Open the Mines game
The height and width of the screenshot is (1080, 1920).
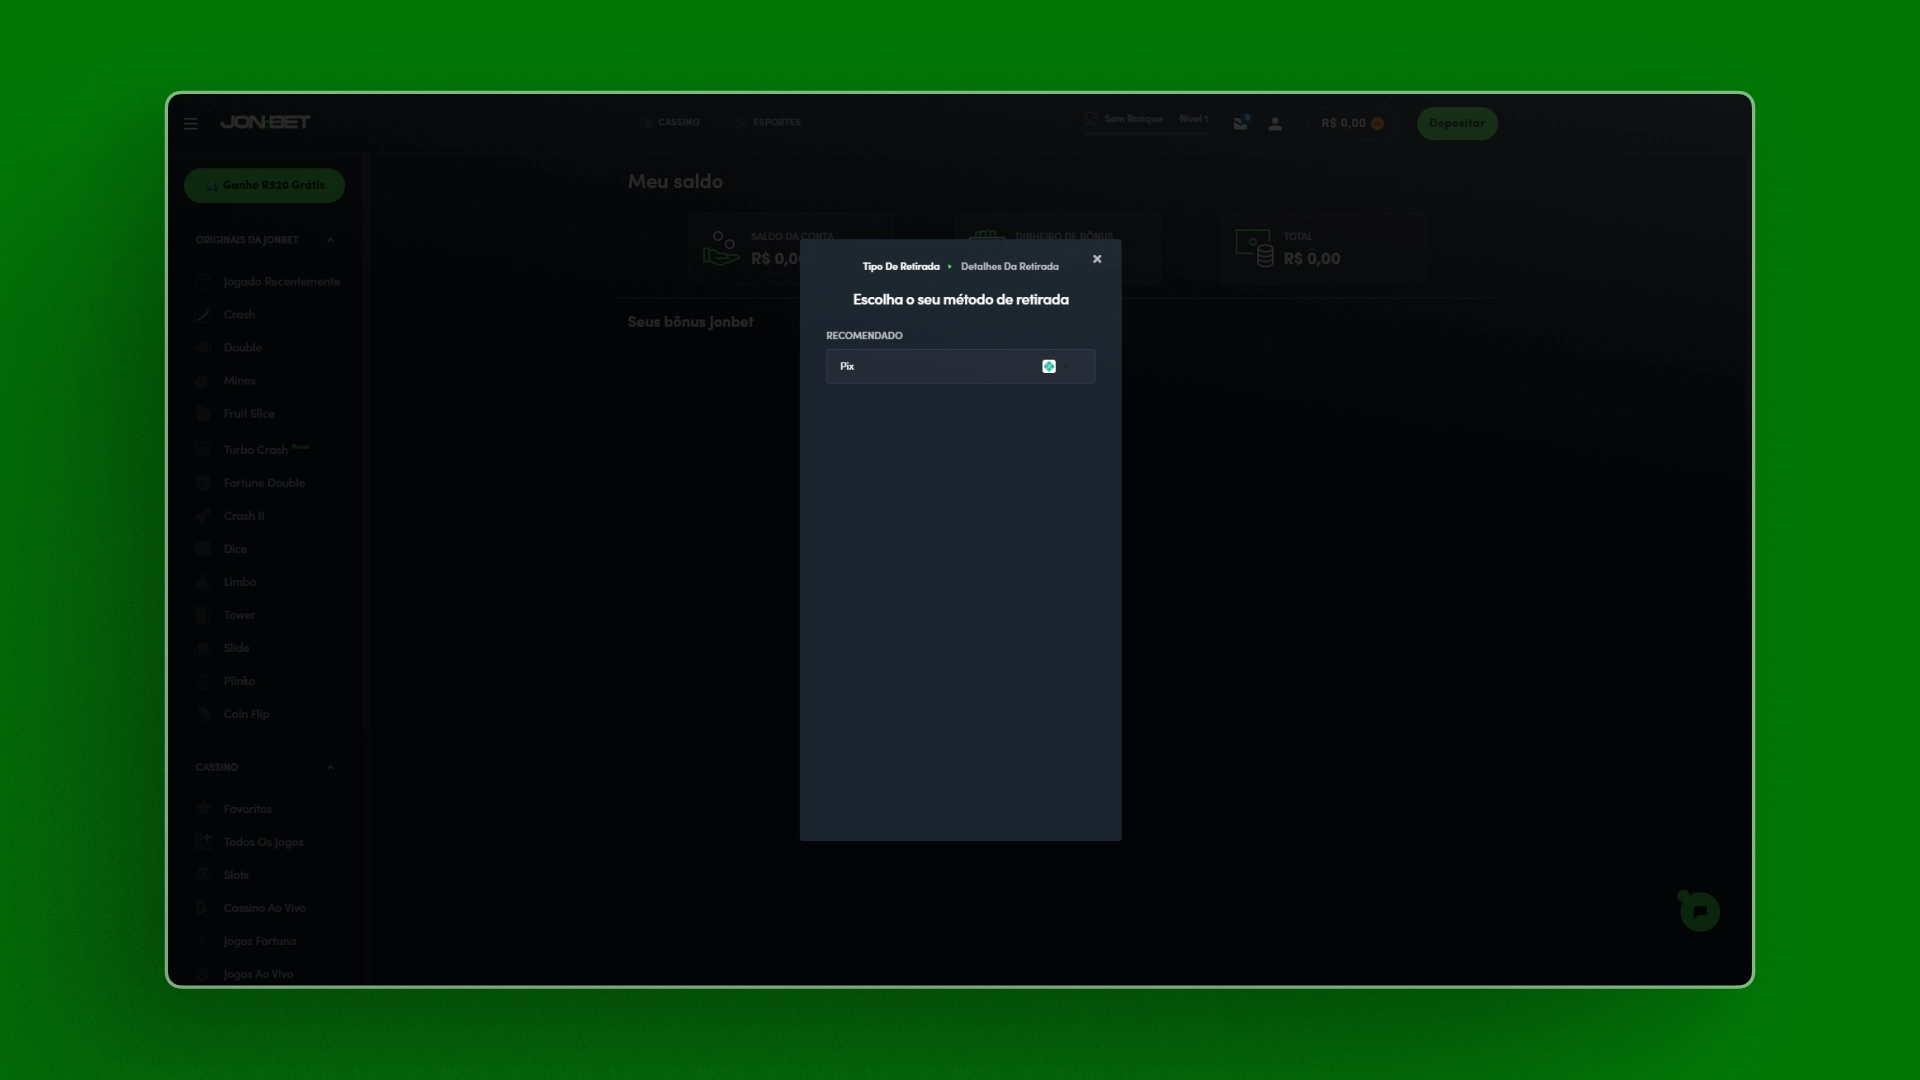coord(226,381)
